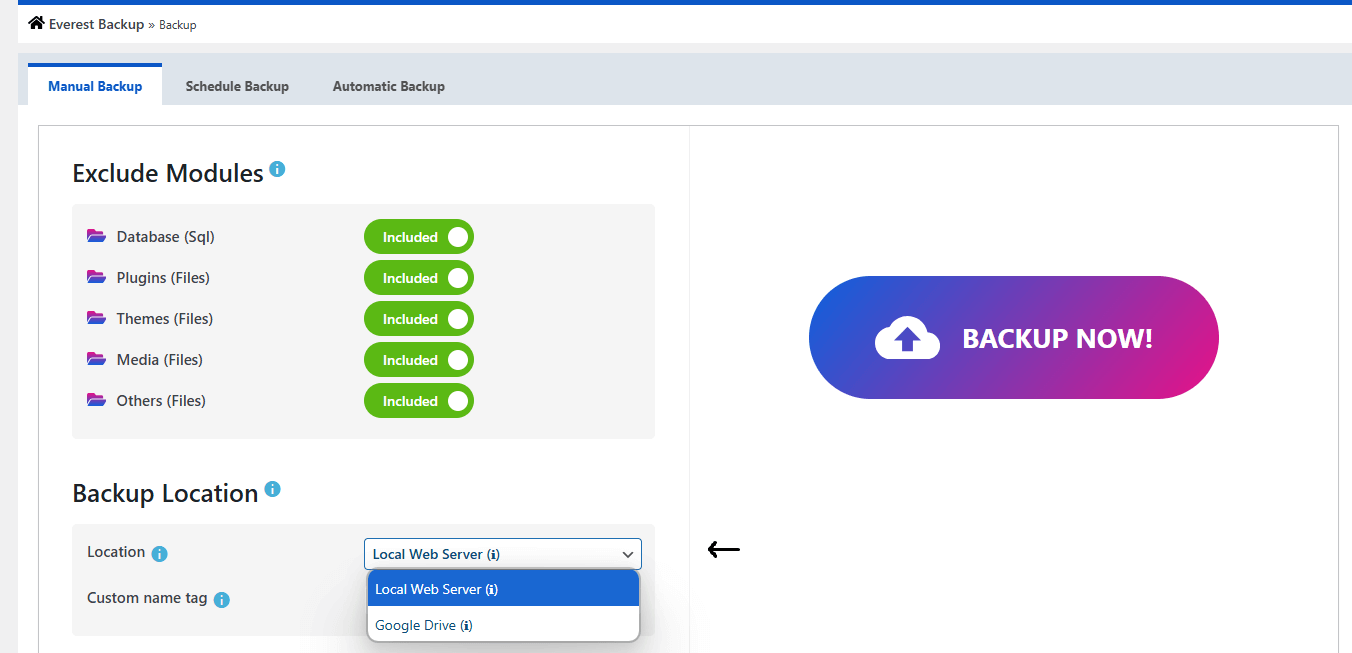The image size is (1352, 653).
Task: Click the folder icon beside Media (Files)
Action: pos(96,360)
